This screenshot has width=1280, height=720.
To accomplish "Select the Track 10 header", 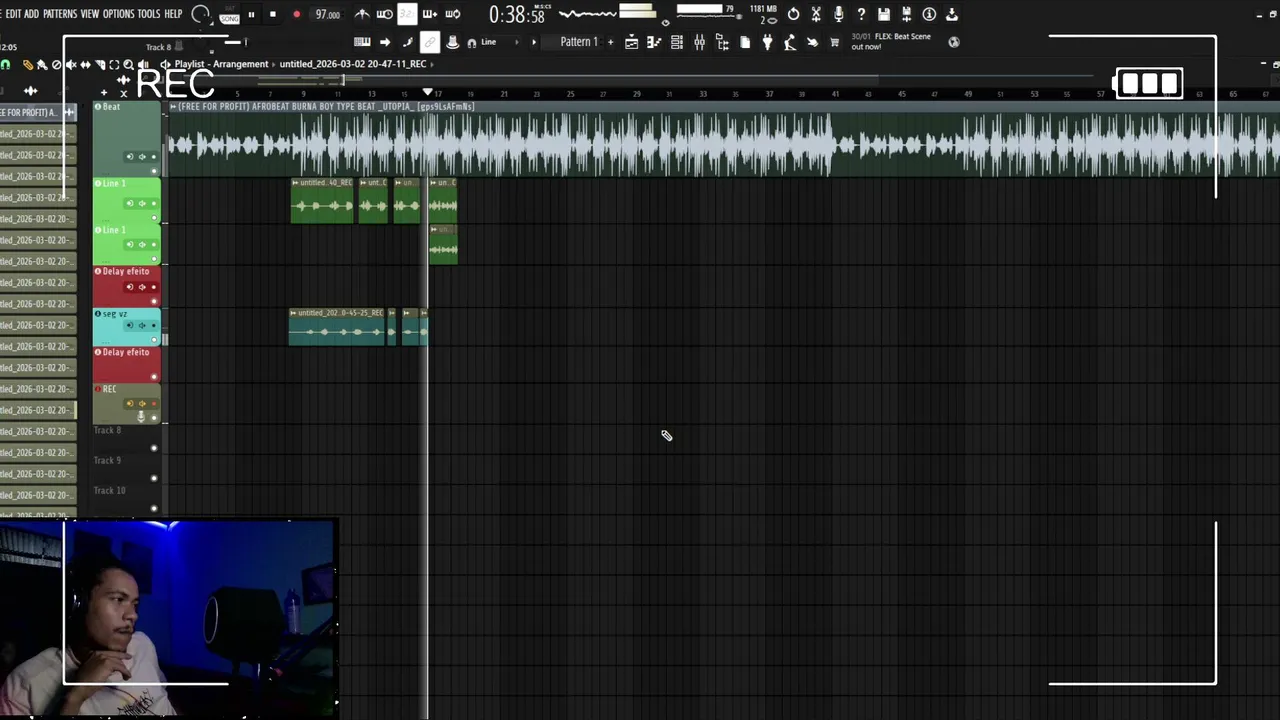I will pyautogui.click(x=127, y=500).
